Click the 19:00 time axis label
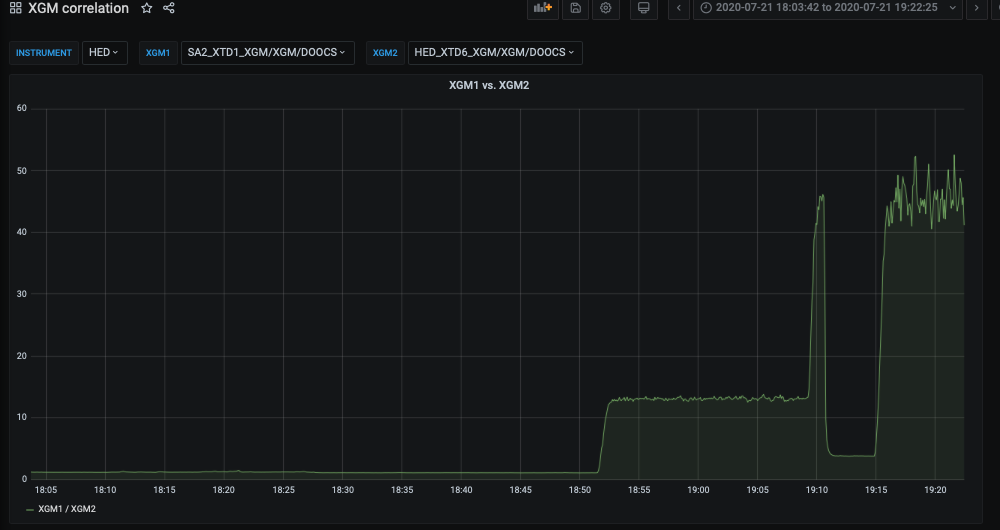 tap(698, 490)
